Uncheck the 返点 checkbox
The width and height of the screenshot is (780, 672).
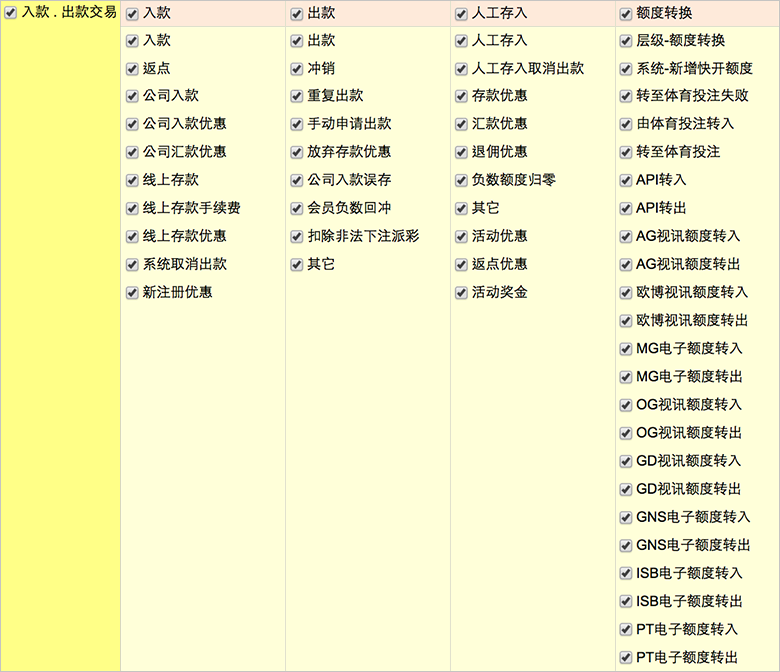[x=132, y=69]
